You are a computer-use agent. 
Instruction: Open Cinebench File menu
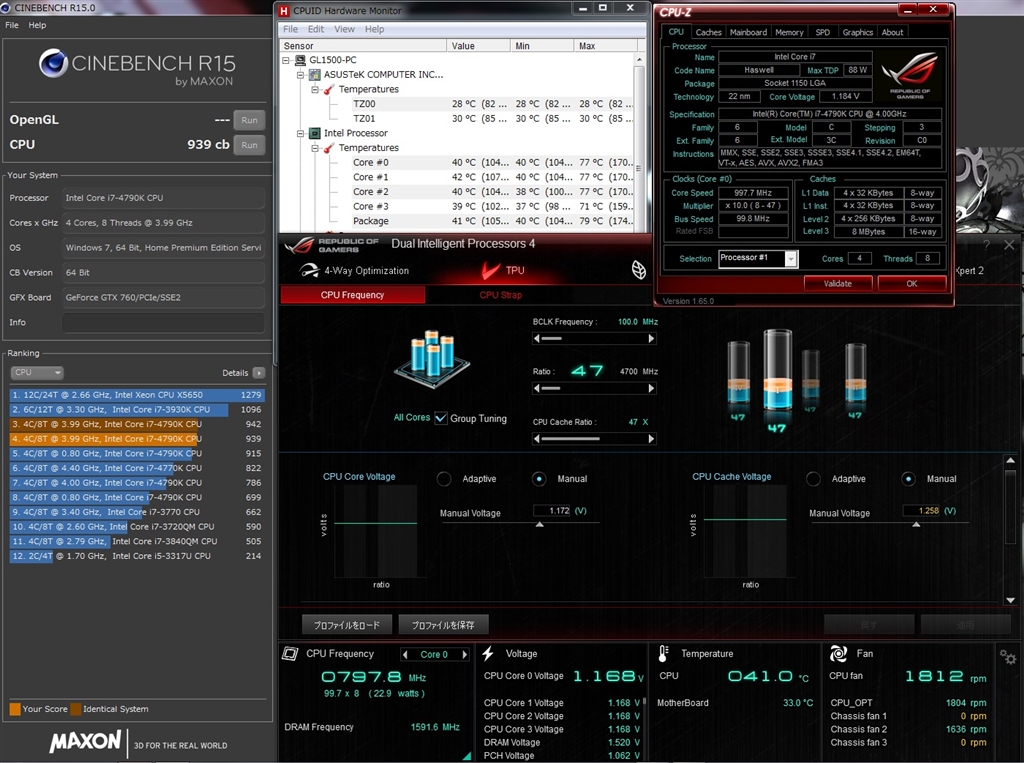click(12, 25)
